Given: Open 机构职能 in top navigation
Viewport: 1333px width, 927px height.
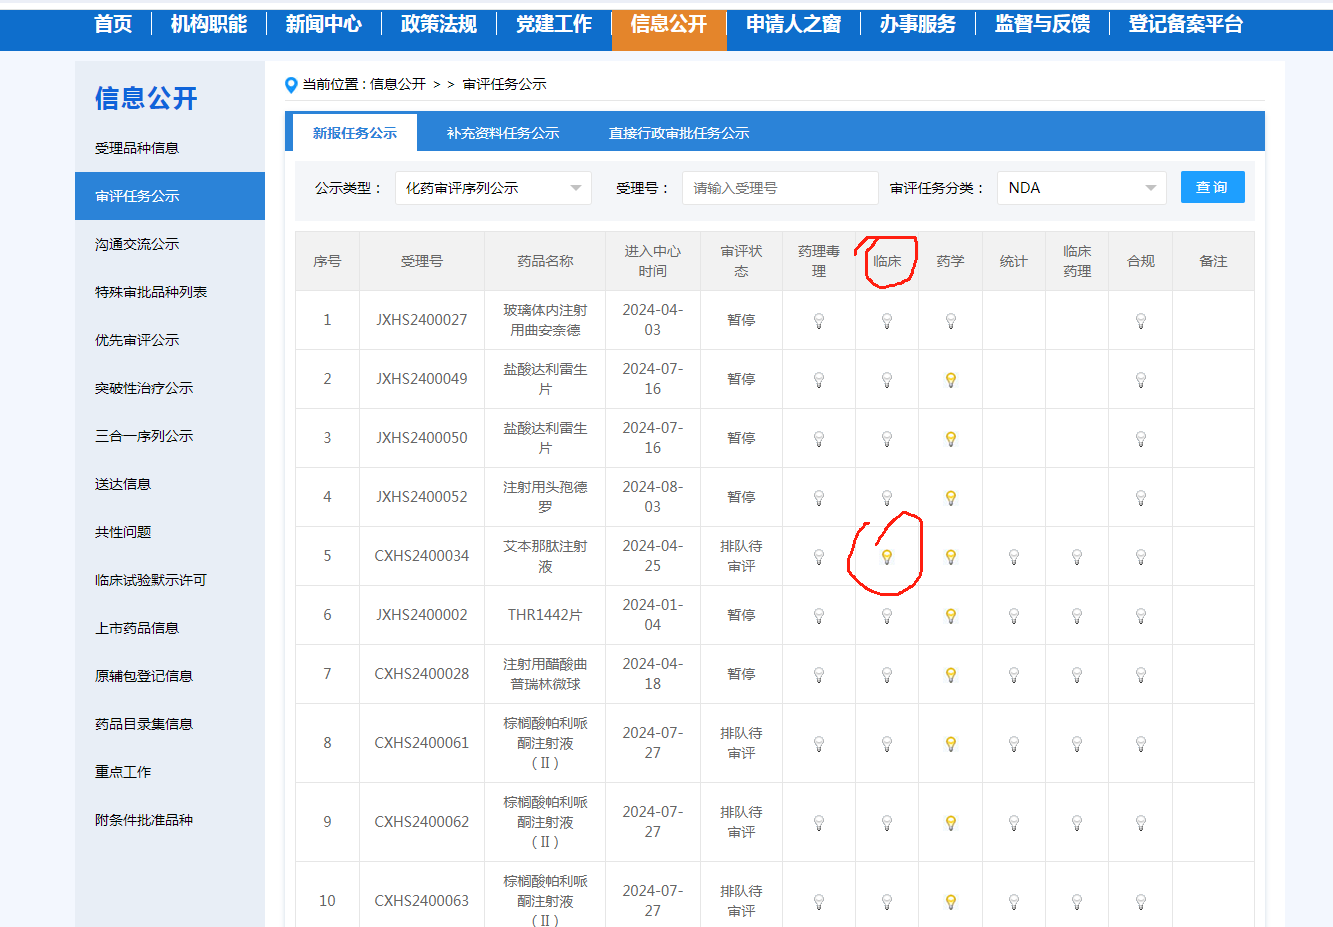Looking at the screenshot, I should pyautogui.click(x=209, y=24).
